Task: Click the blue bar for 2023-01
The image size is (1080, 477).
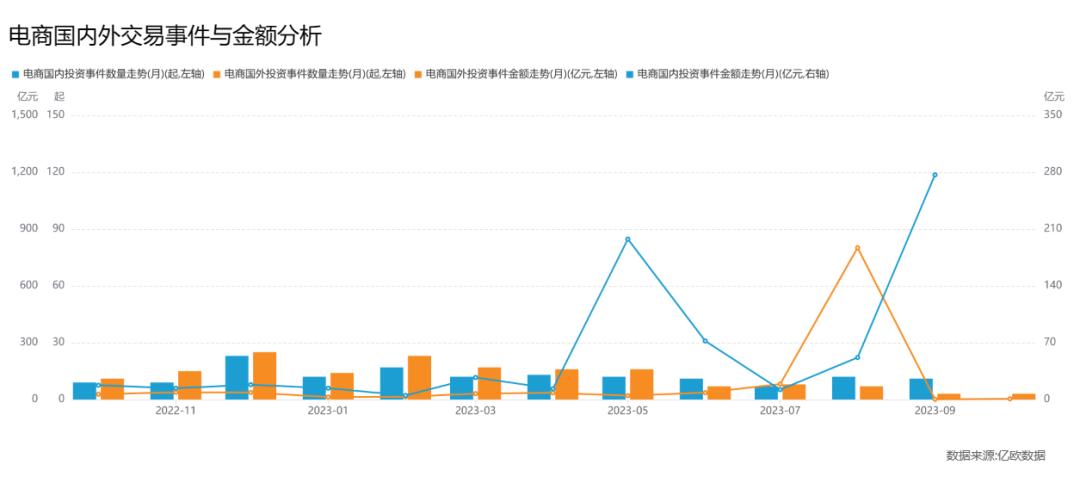Action: click(314, 388)
